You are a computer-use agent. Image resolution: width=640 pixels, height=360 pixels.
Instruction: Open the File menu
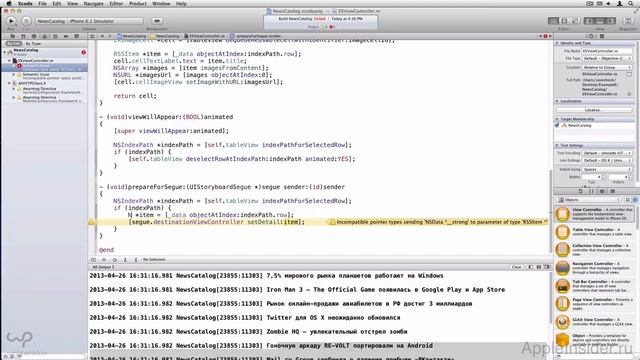click(42, 3)
